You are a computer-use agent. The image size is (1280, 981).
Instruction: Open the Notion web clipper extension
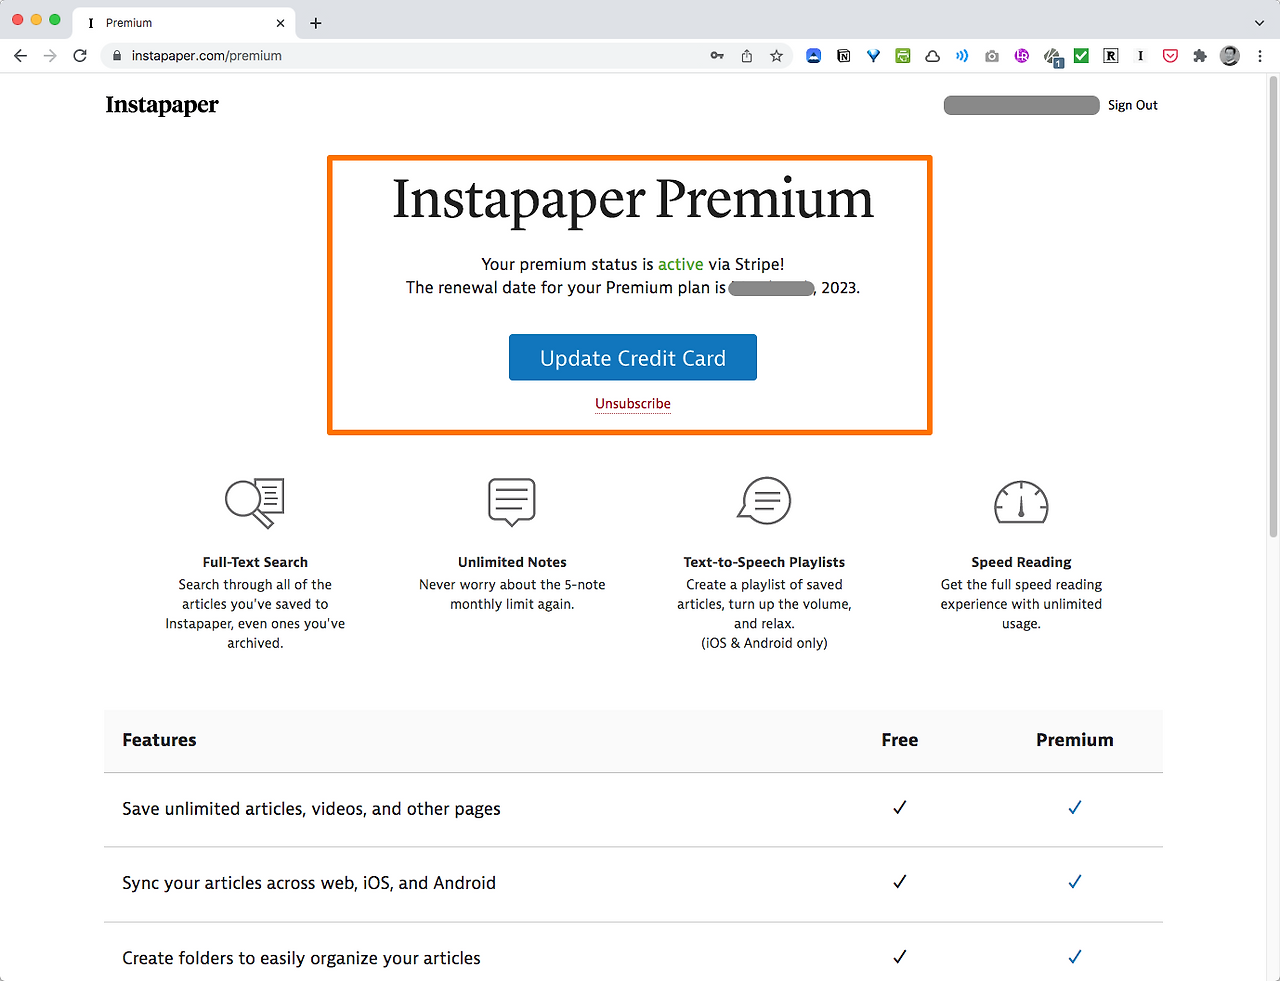844,56
